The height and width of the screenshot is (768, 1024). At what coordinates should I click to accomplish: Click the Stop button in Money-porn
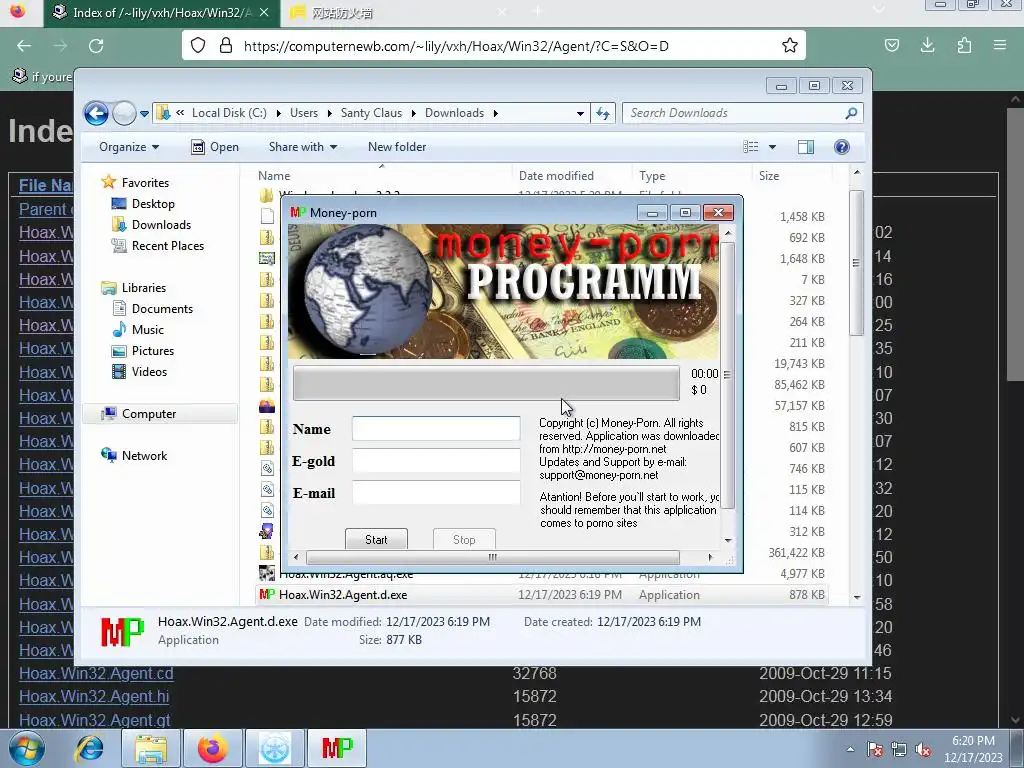[x=464, y=539]
